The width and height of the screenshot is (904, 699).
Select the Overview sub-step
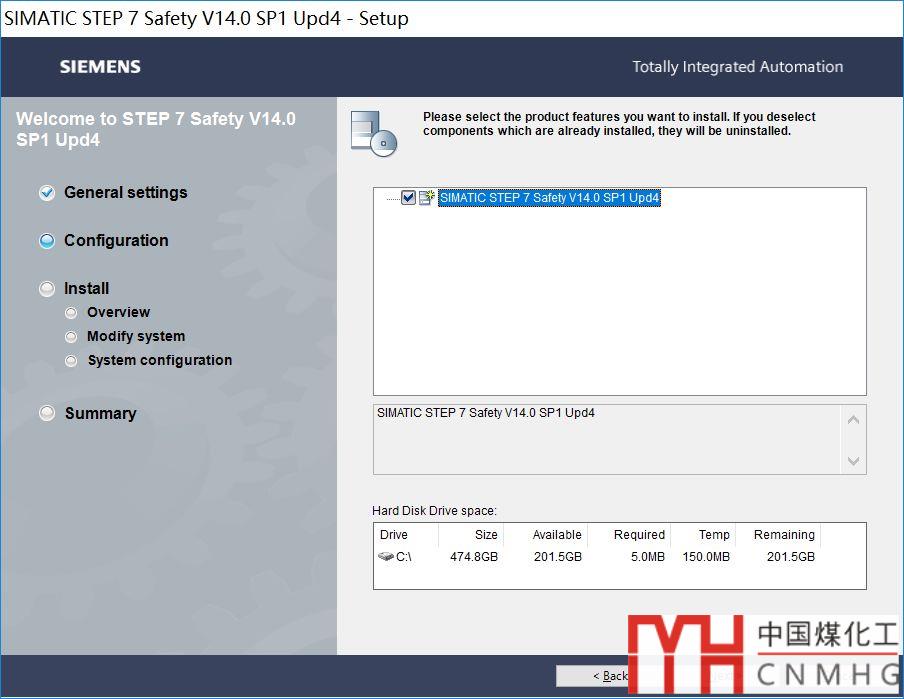[118, 312]
